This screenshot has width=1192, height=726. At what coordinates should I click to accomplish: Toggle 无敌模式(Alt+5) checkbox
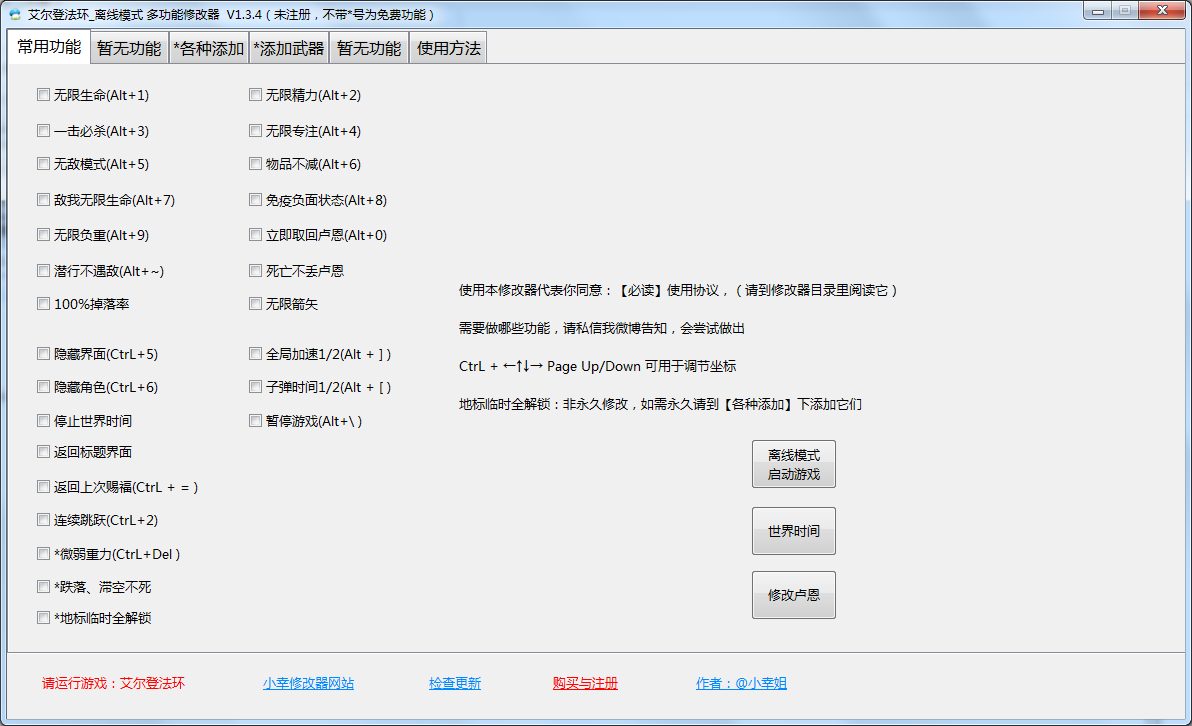click(x=43, y=163)
